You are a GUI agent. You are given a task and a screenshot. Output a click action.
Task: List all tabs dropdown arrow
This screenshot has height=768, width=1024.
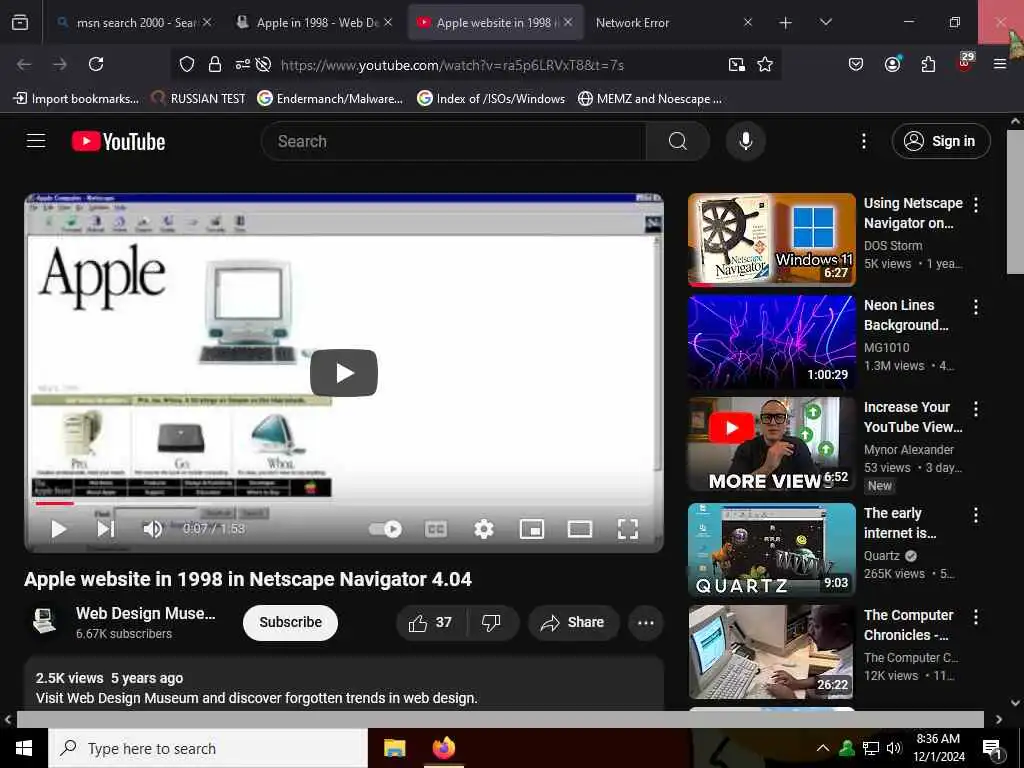pos(825,22)
